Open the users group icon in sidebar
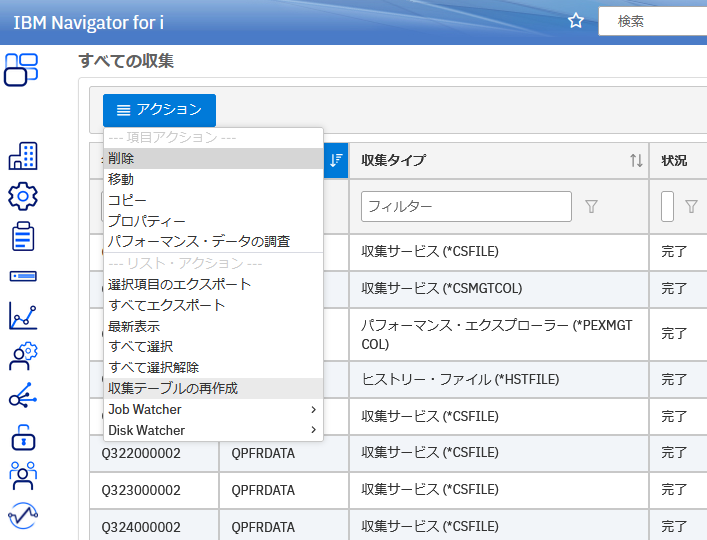The height and width of the screenshot is (540, 707). [x=23, y=475]
